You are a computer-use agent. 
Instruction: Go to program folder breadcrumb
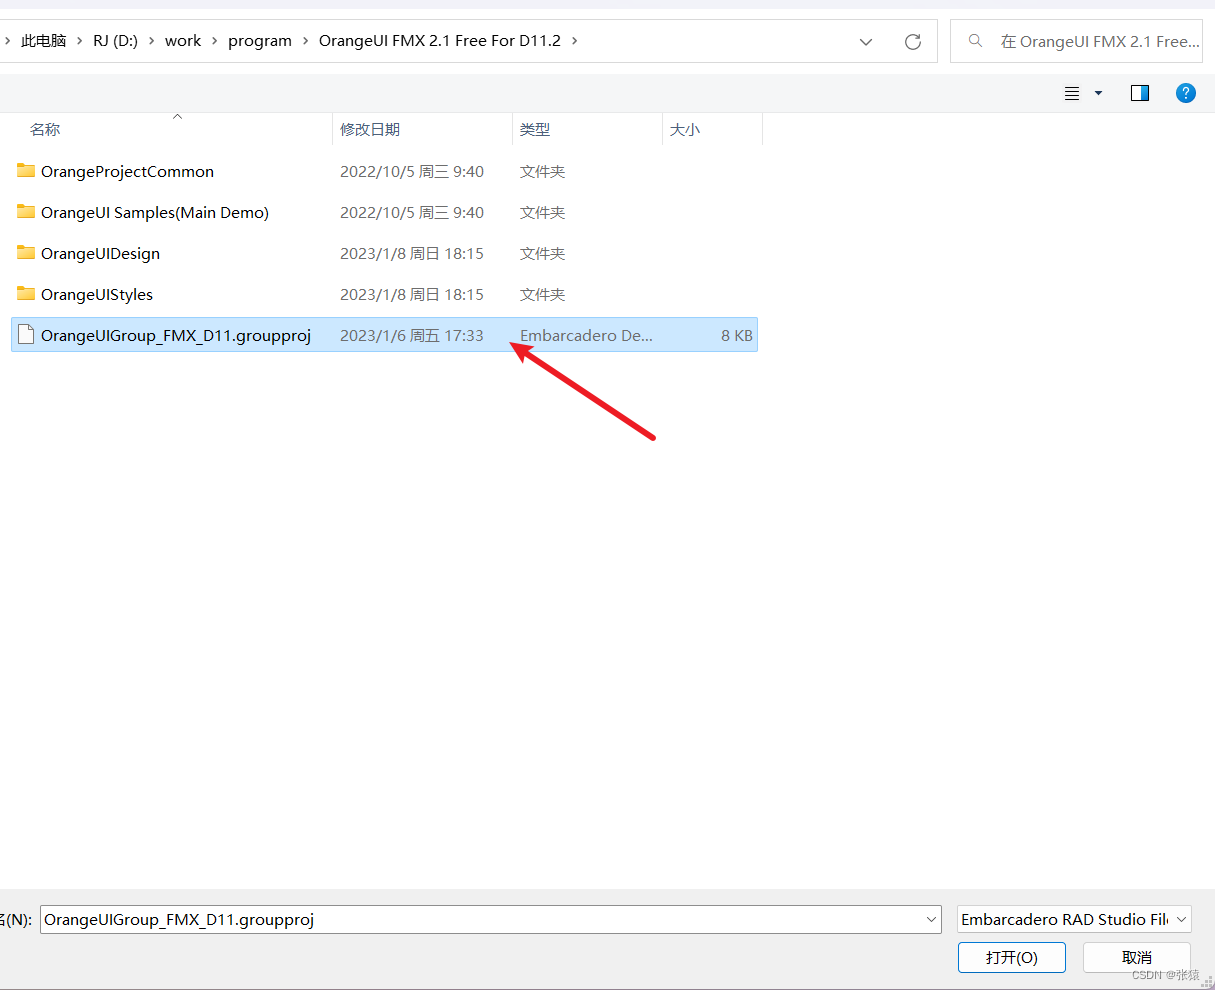[x=260, y=41]
